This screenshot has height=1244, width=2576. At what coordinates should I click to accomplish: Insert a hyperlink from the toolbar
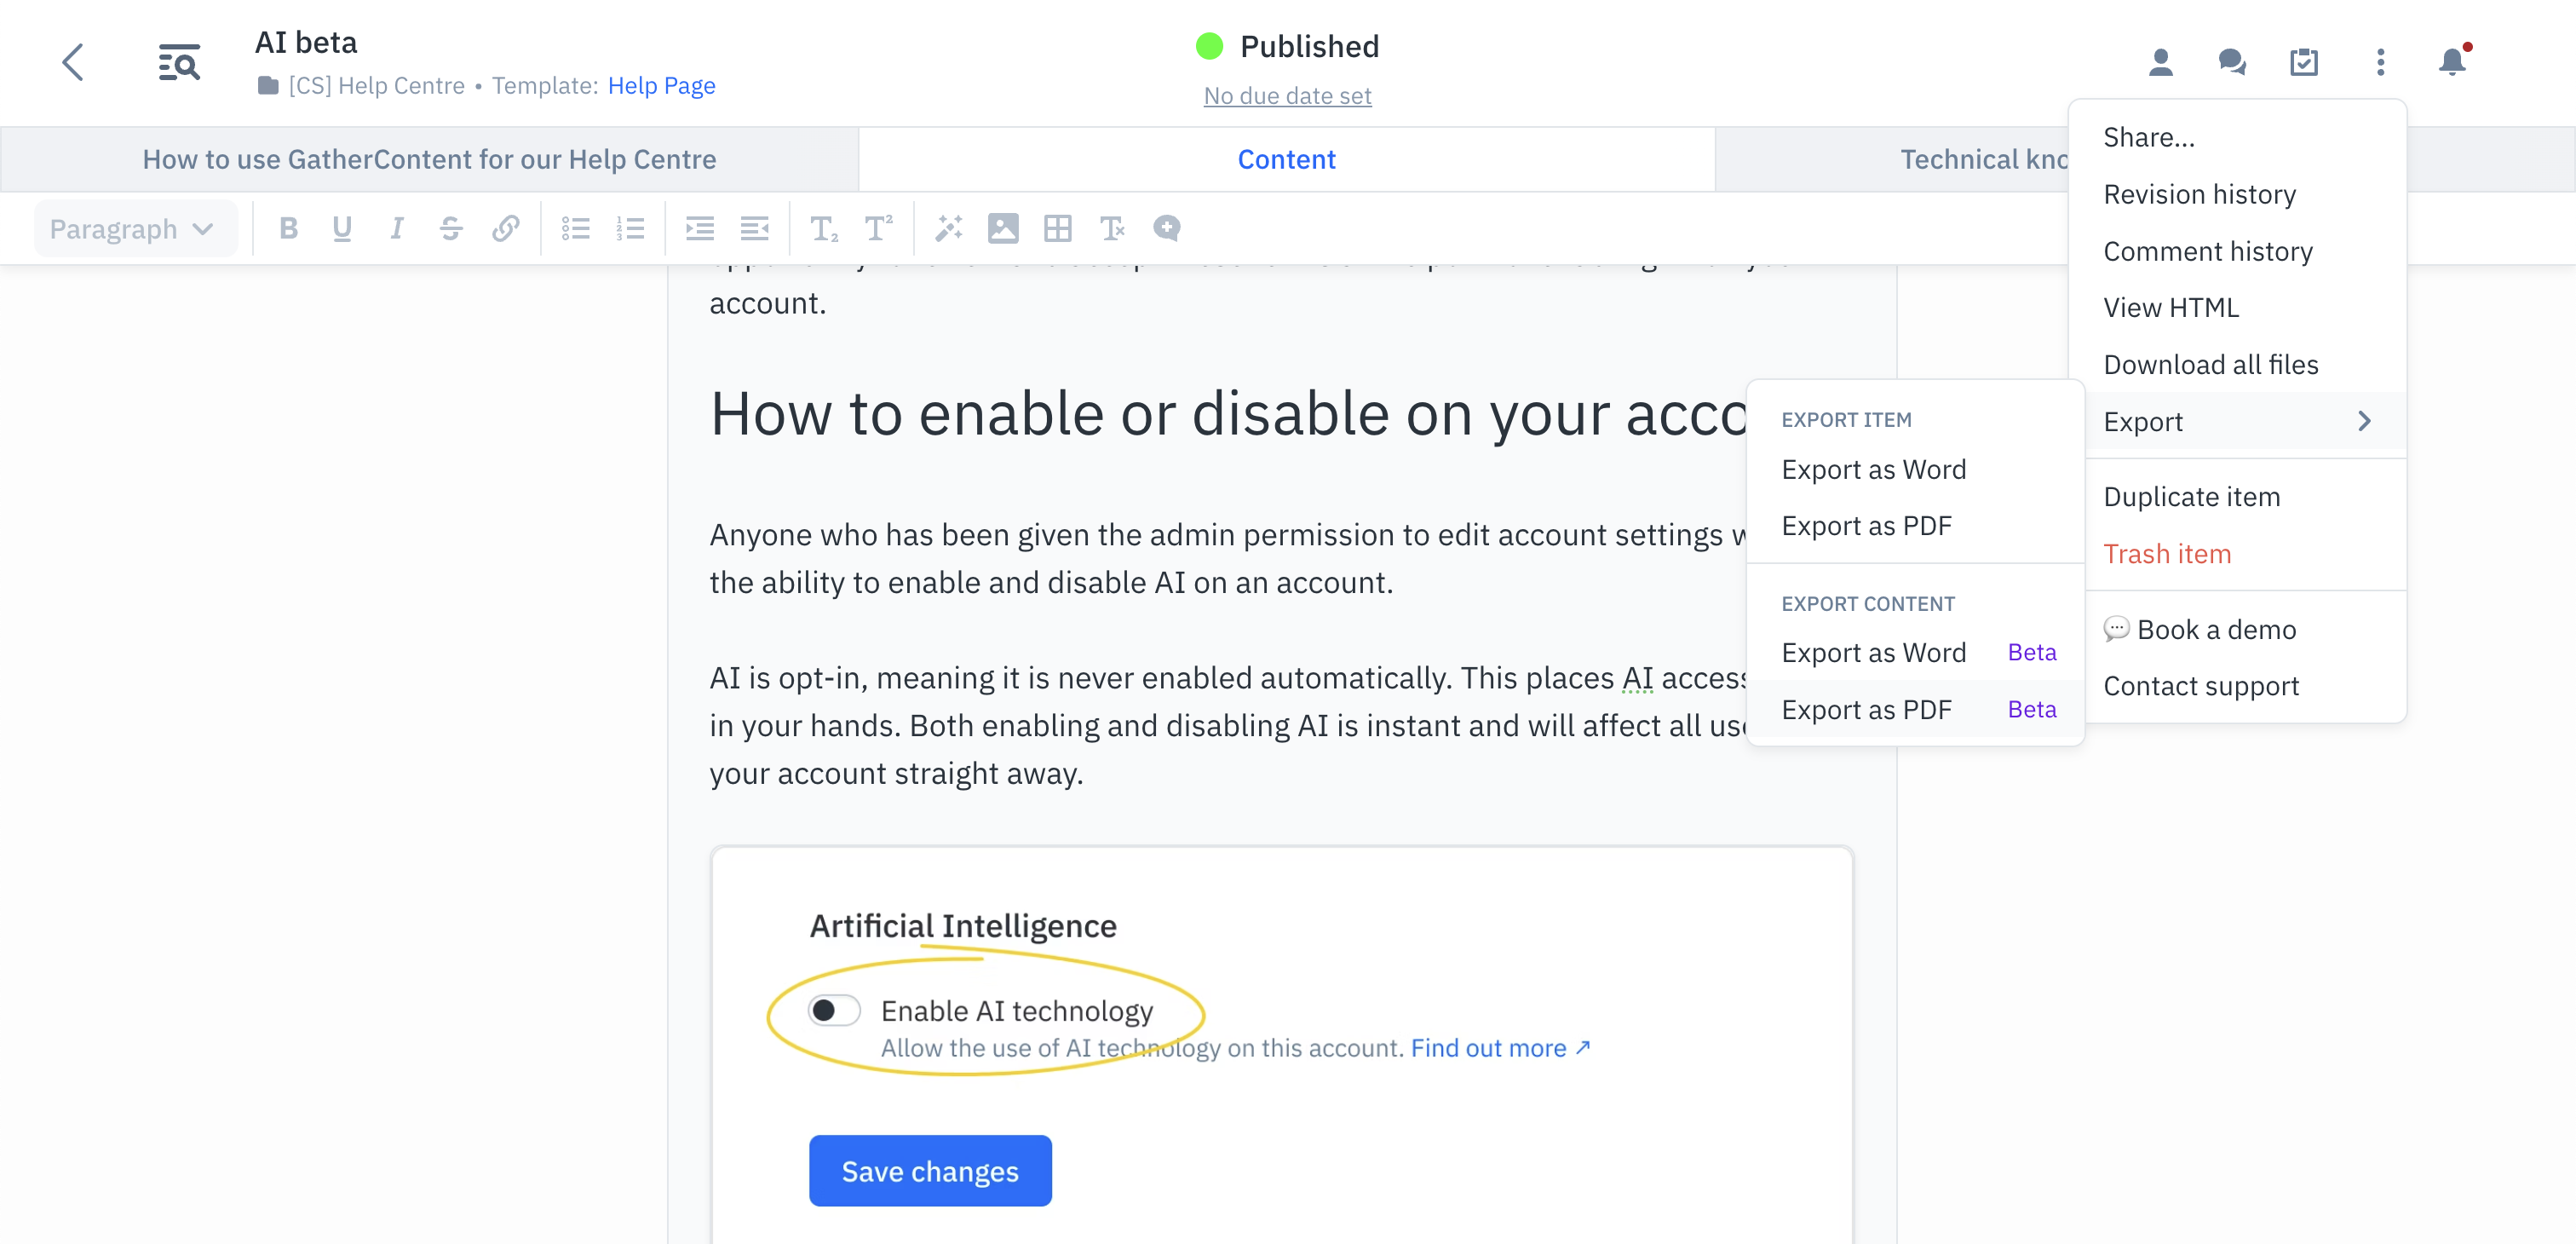coord(506,229)
